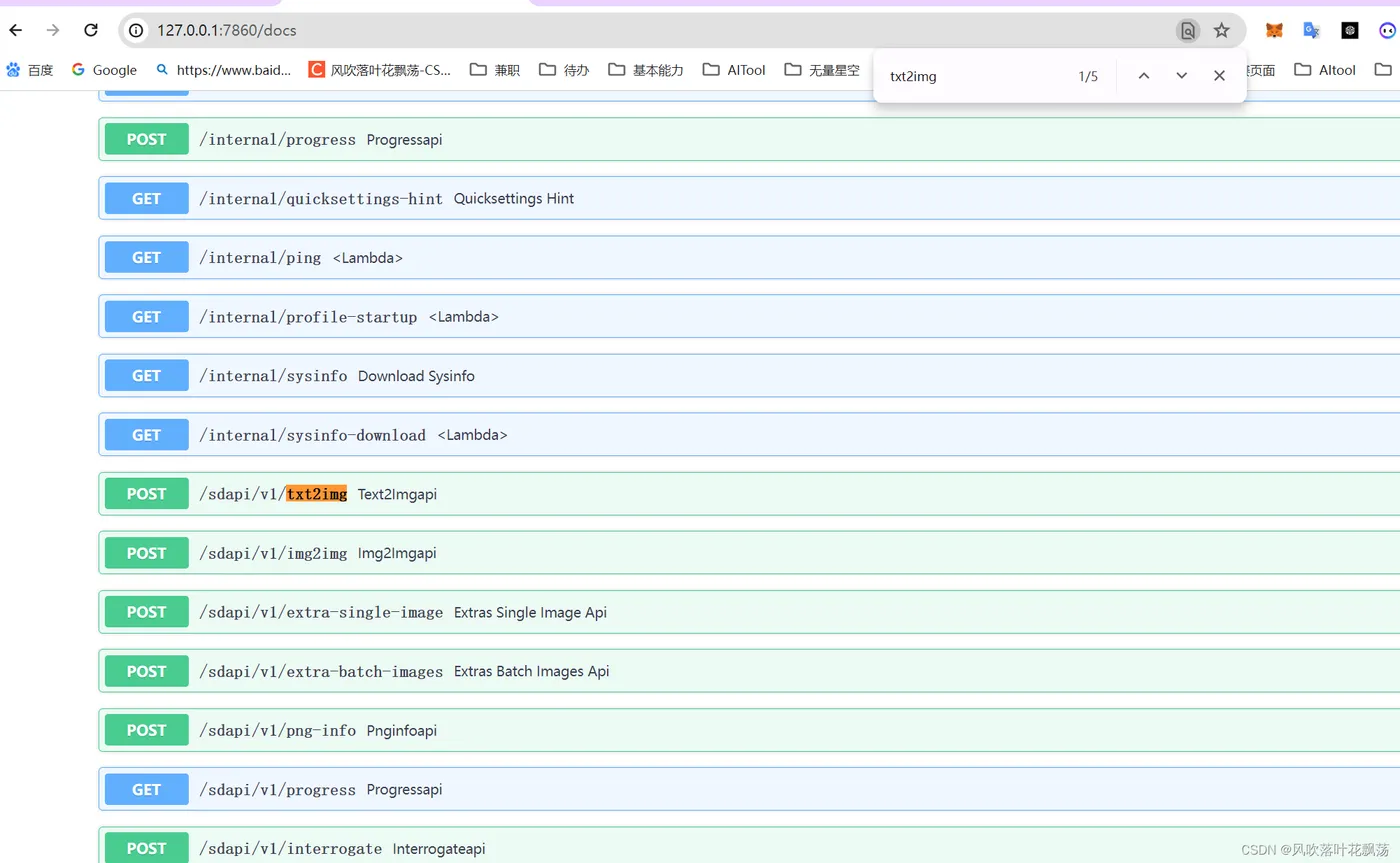1400x863 pixels.
Task: Expand GET /internal/sysinfo Download Sysinfo endpoint
Action: (749, 375)
